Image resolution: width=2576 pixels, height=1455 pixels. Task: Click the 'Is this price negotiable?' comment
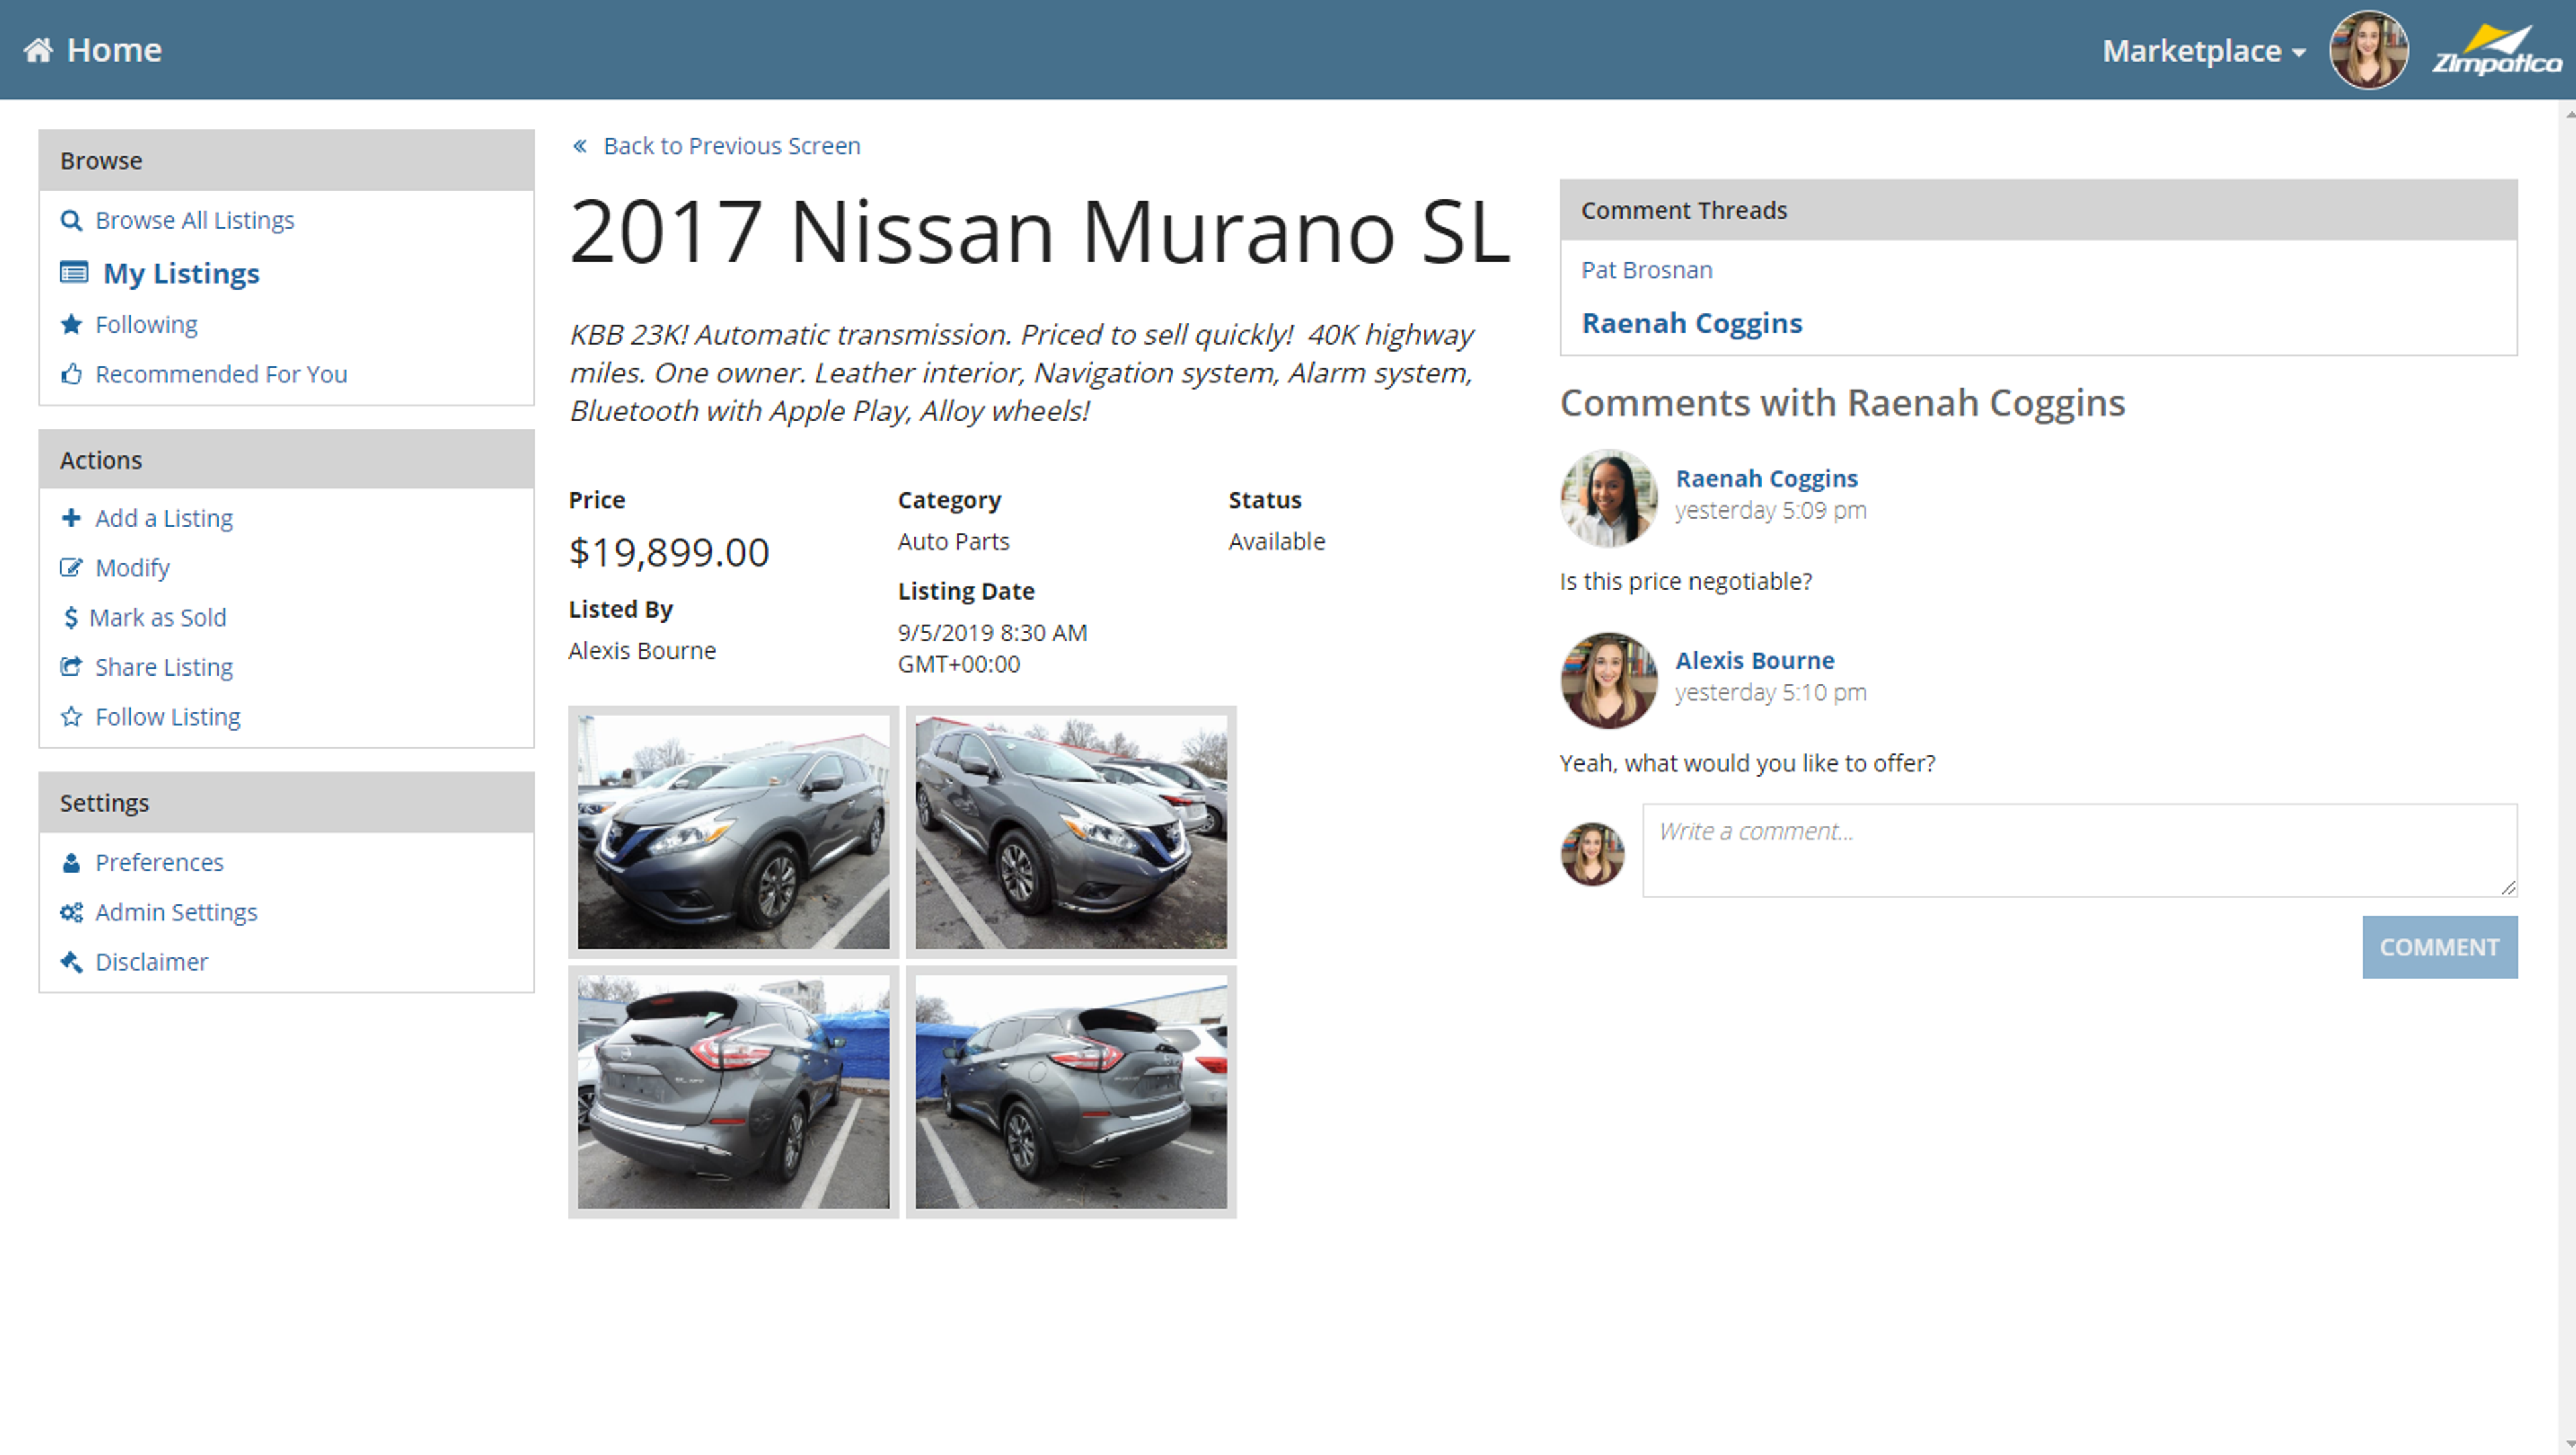point(1685,581)
